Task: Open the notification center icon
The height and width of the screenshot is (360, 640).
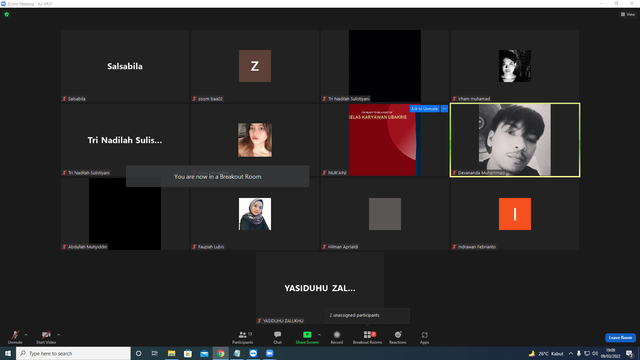Action: pyautogui.click(x=630, y=353)
